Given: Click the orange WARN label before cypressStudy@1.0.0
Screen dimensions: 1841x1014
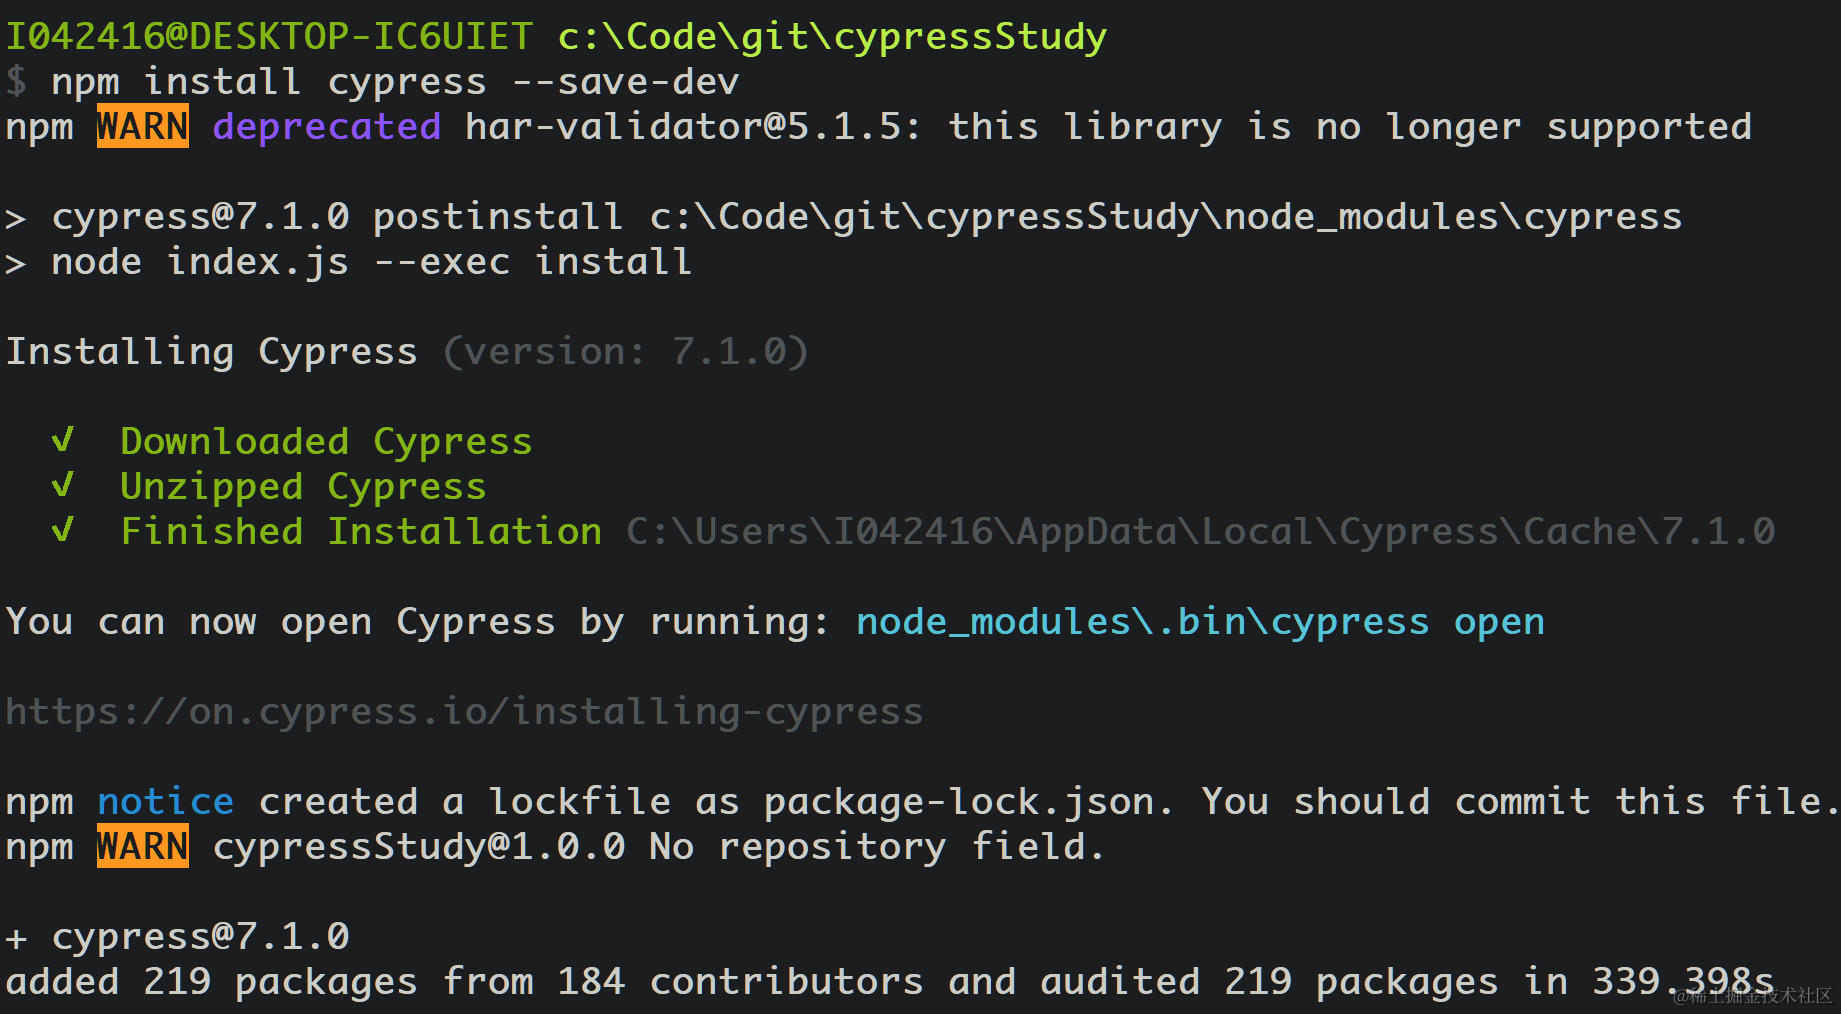Looking at the screenshot, I should tap(143, 846).
